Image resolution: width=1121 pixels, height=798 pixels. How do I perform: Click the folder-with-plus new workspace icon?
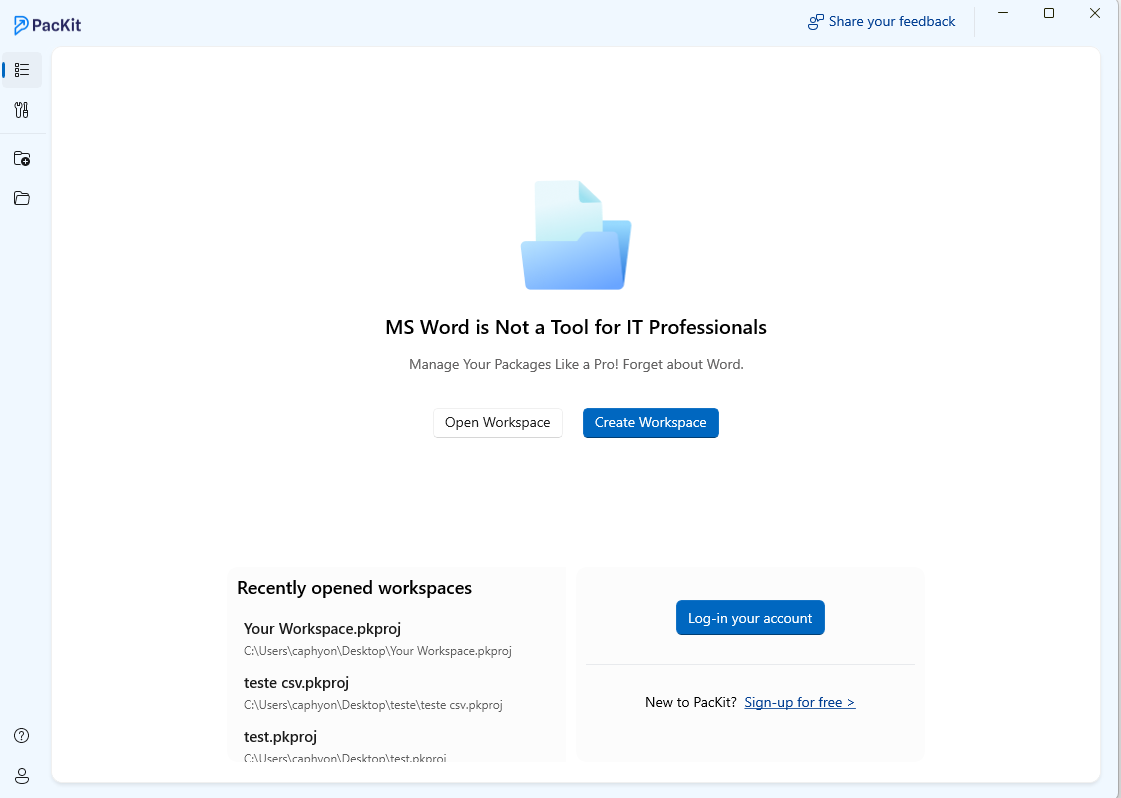click(x=22, y=158)
